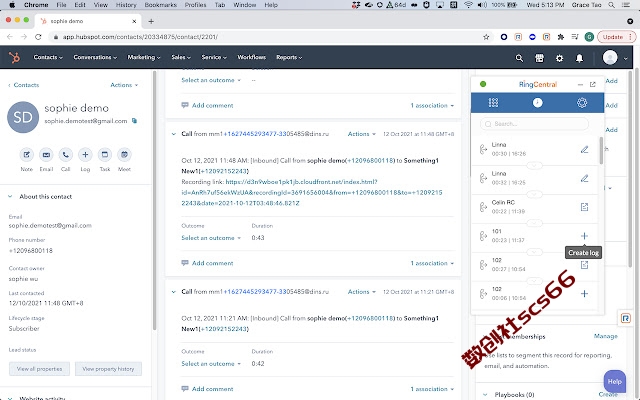Collapse the 11:48 call activity card

pyautogui.click(x=173, y=134)
